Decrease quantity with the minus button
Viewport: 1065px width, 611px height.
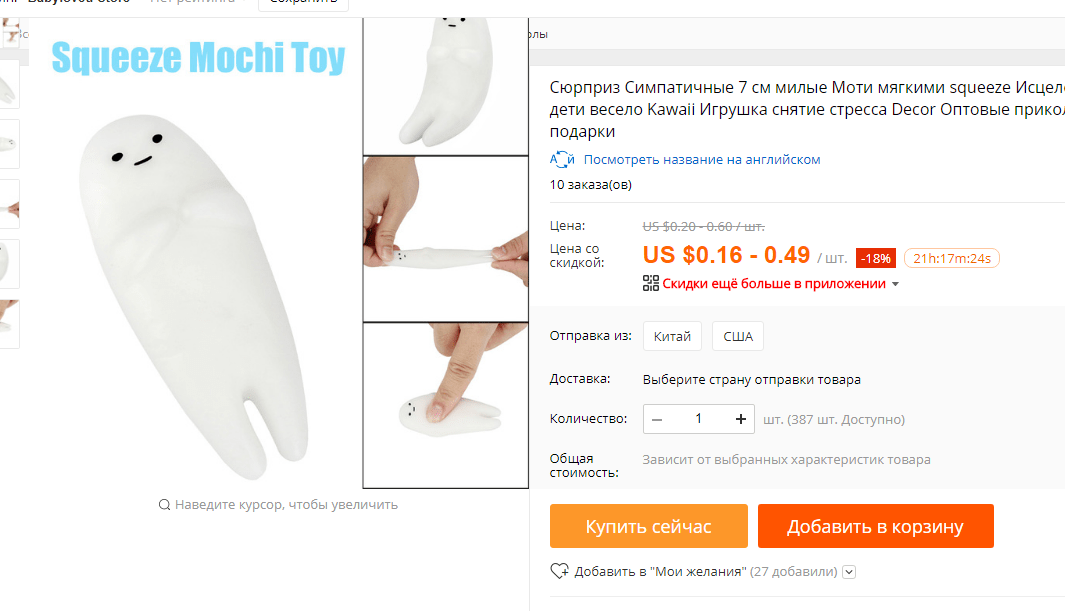point(657,419)
